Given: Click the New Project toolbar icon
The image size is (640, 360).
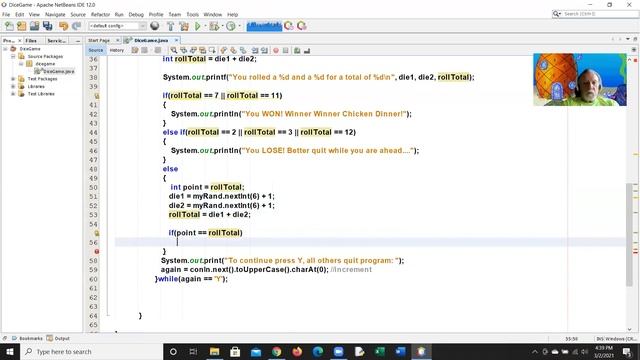Looking at the screenshot, I should (22, 26).
